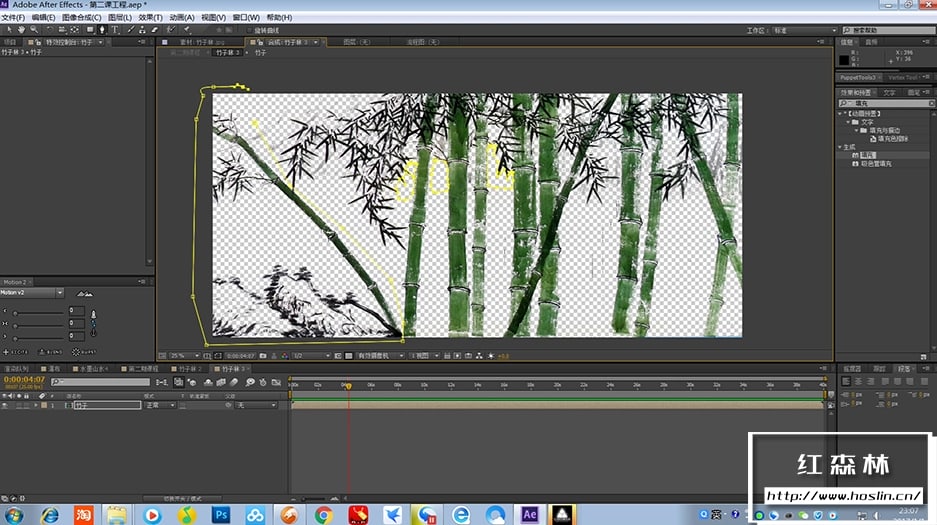Open the 编辑(E) menu
This screenshot has width=937, height=525.
[x=43, y=17]
